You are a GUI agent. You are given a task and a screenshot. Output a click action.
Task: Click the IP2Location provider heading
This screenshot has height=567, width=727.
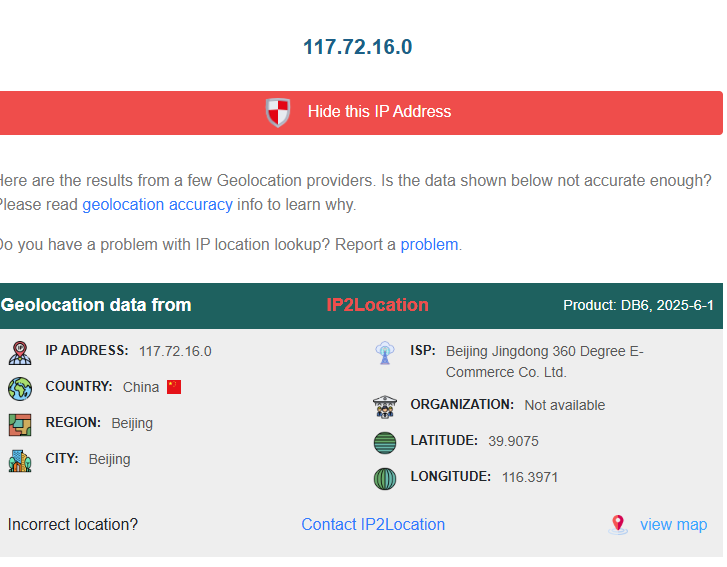pyautogui.click(x=377, y=305)
